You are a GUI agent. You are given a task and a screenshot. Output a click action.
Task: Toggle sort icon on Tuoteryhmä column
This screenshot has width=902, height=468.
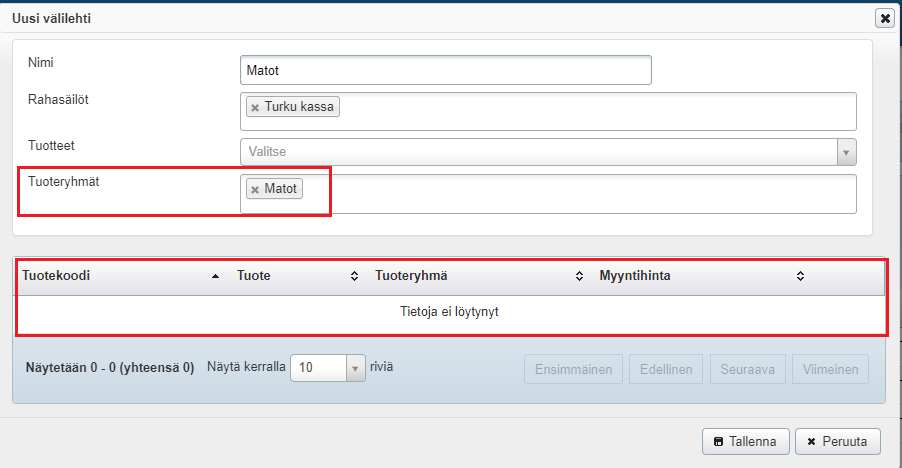[x=580, y=276]
